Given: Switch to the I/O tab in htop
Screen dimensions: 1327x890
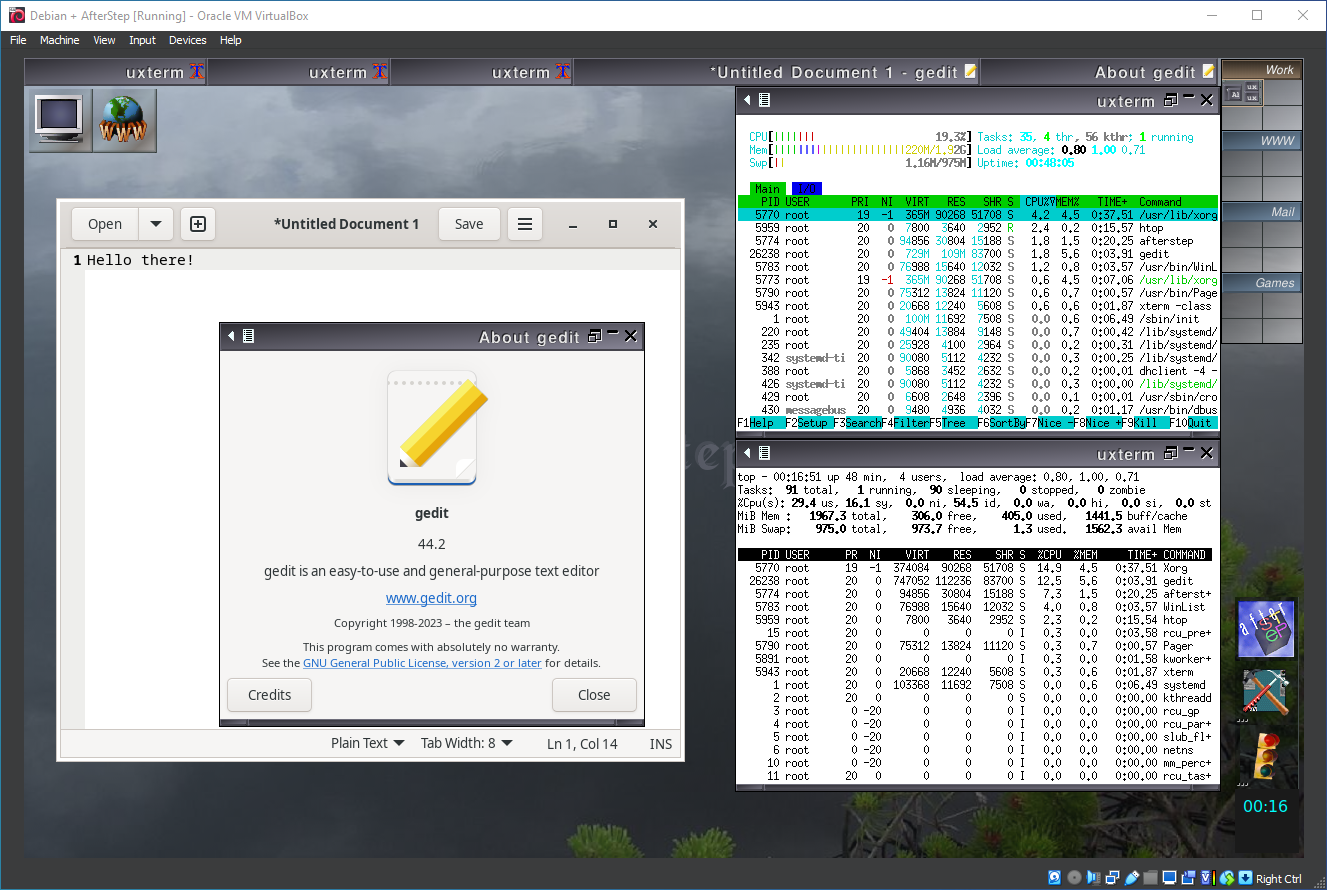Looking at the screenshot, I should click(805, 189).
